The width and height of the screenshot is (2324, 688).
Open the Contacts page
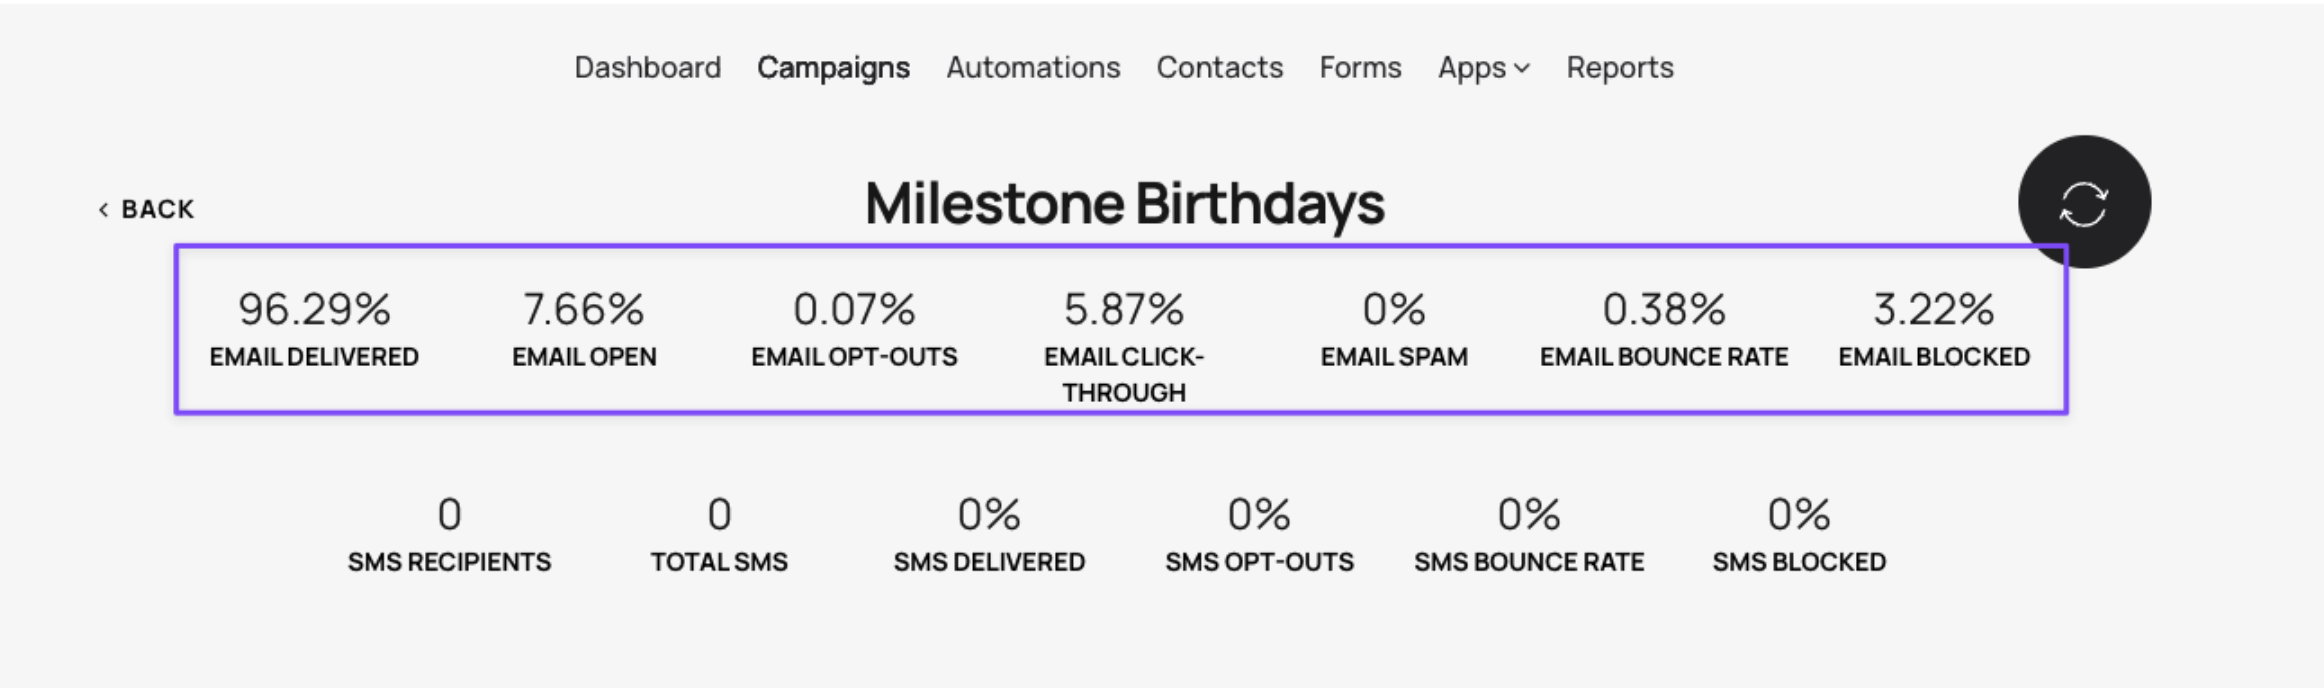point(1219,67)
